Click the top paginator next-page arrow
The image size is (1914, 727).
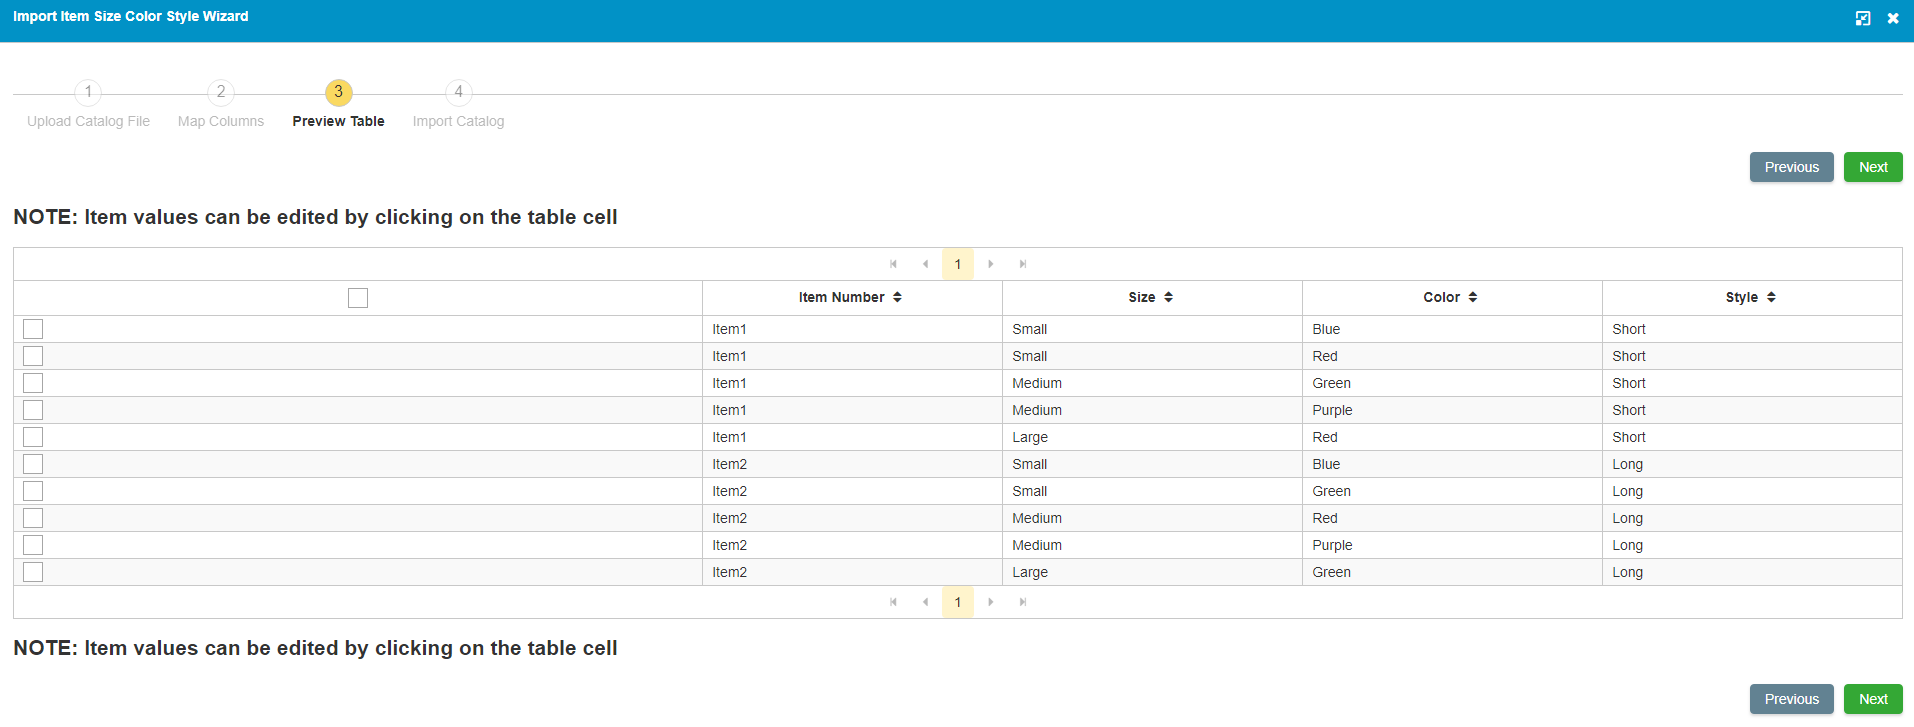tap(991, 264)
